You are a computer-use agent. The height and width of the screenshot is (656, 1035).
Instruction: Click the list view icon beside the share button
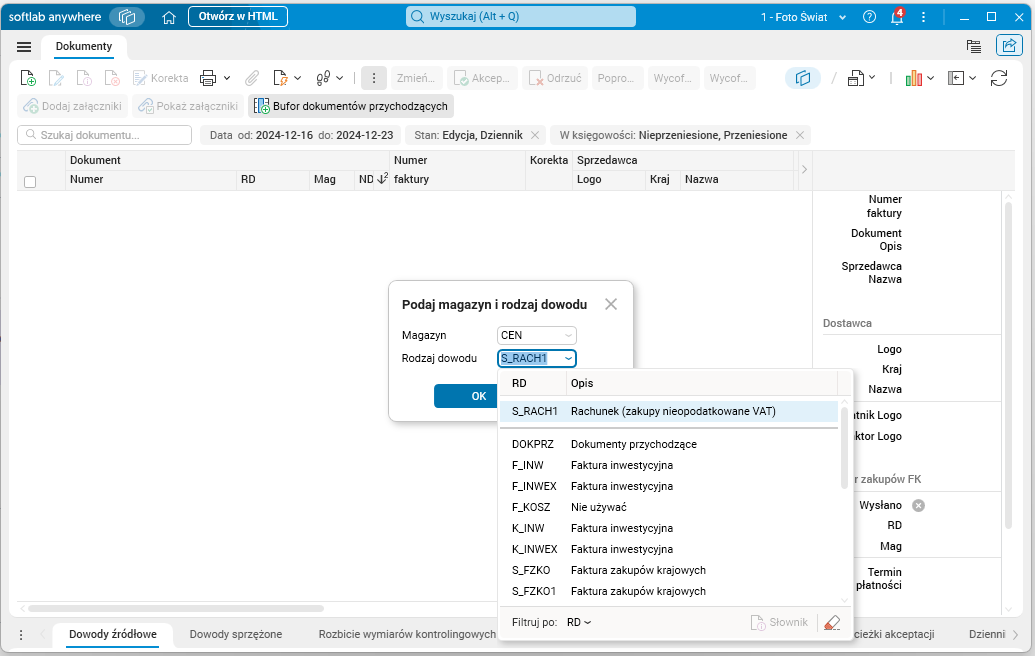pyautogui.click(x=973, y=46)
